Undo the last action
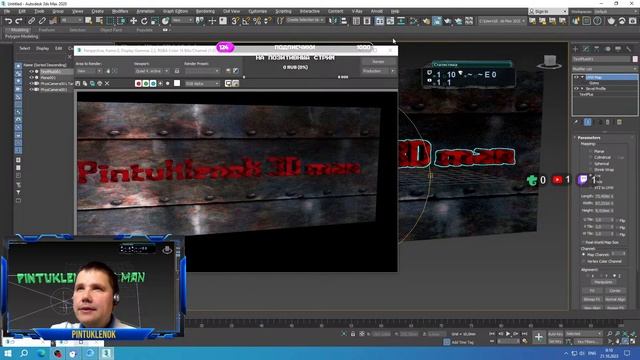Image resolution: width=640 pixels, height=360 pixels. 9,21
